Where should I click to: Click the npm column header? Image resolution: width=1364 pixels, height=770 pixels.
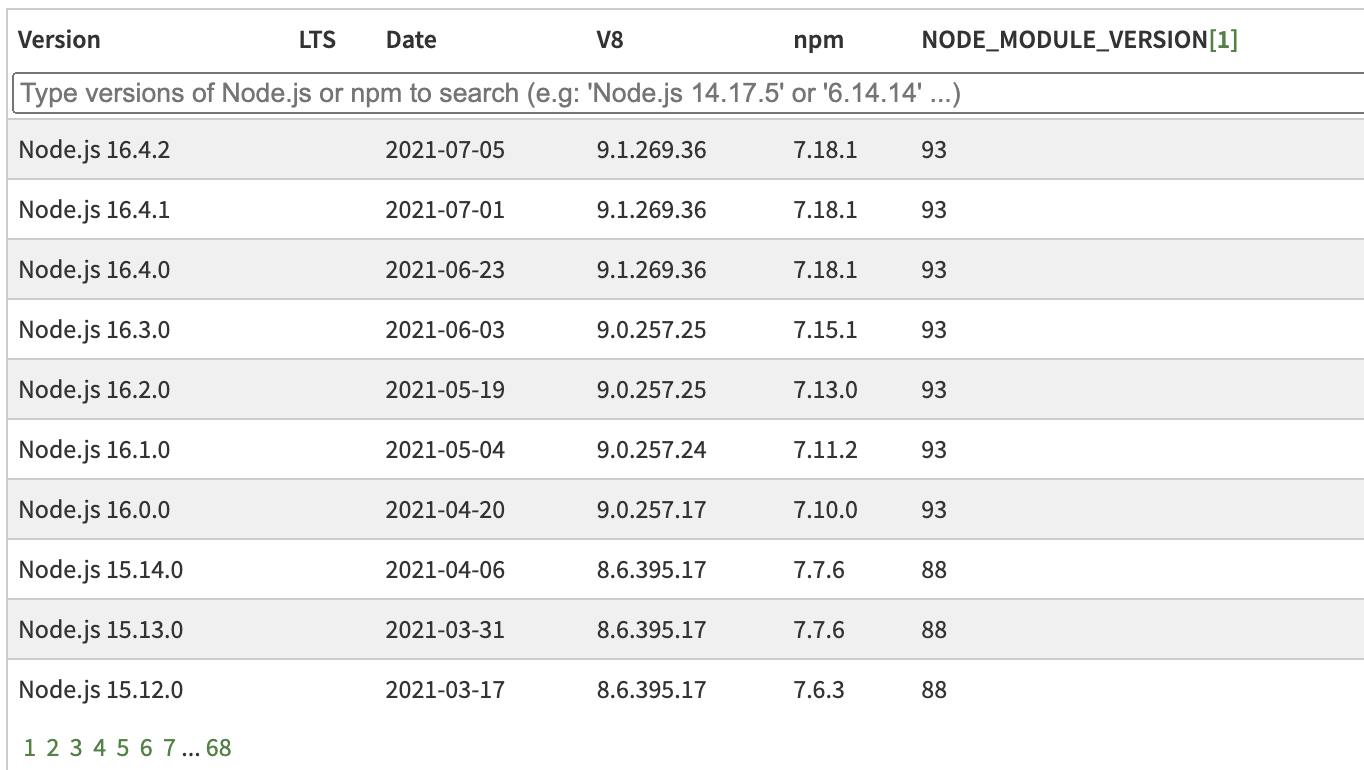pos(818,40)
